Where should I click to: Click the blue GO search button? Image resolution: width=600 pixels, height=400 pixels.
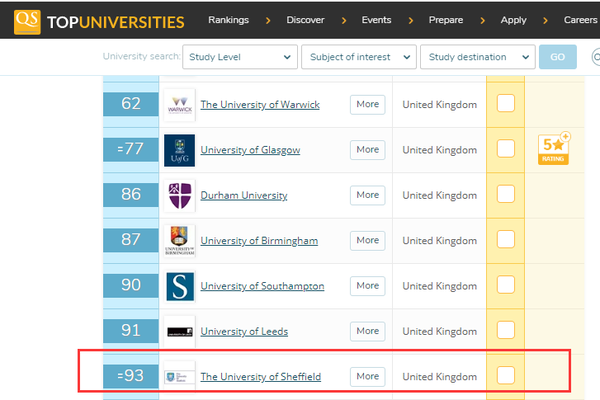tap(558, 57)
